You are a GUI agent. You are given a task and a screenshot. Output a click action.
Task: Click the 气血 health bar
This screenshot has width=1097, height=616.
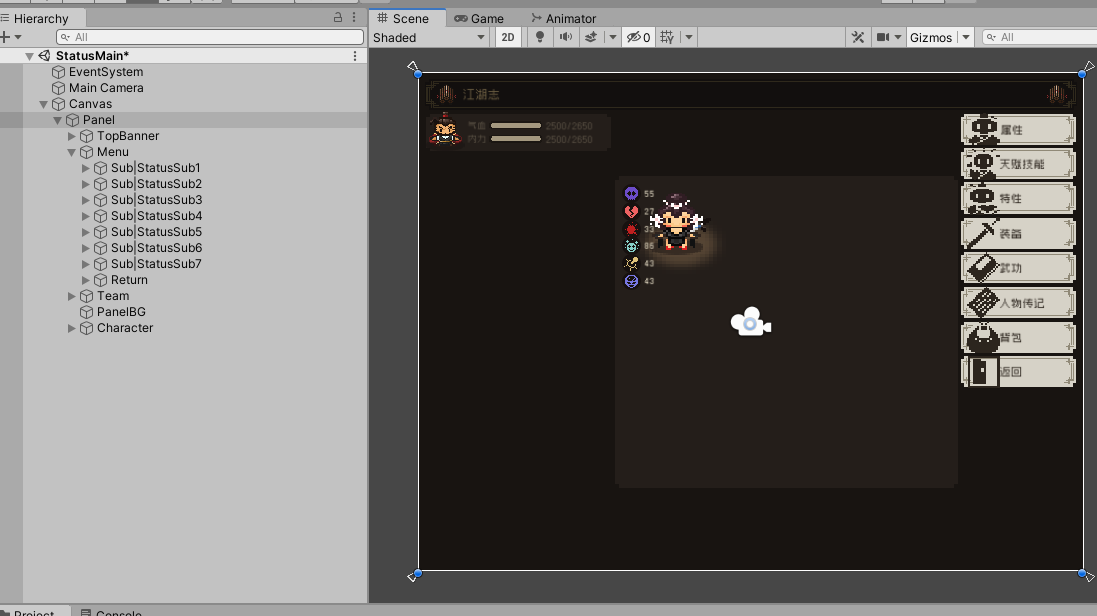tap(516, 126)
